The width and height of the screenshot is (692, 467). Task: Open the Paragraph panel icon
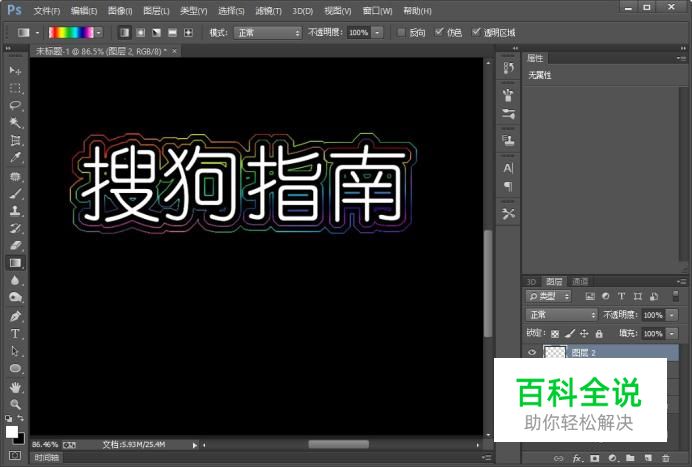(508, 186)
